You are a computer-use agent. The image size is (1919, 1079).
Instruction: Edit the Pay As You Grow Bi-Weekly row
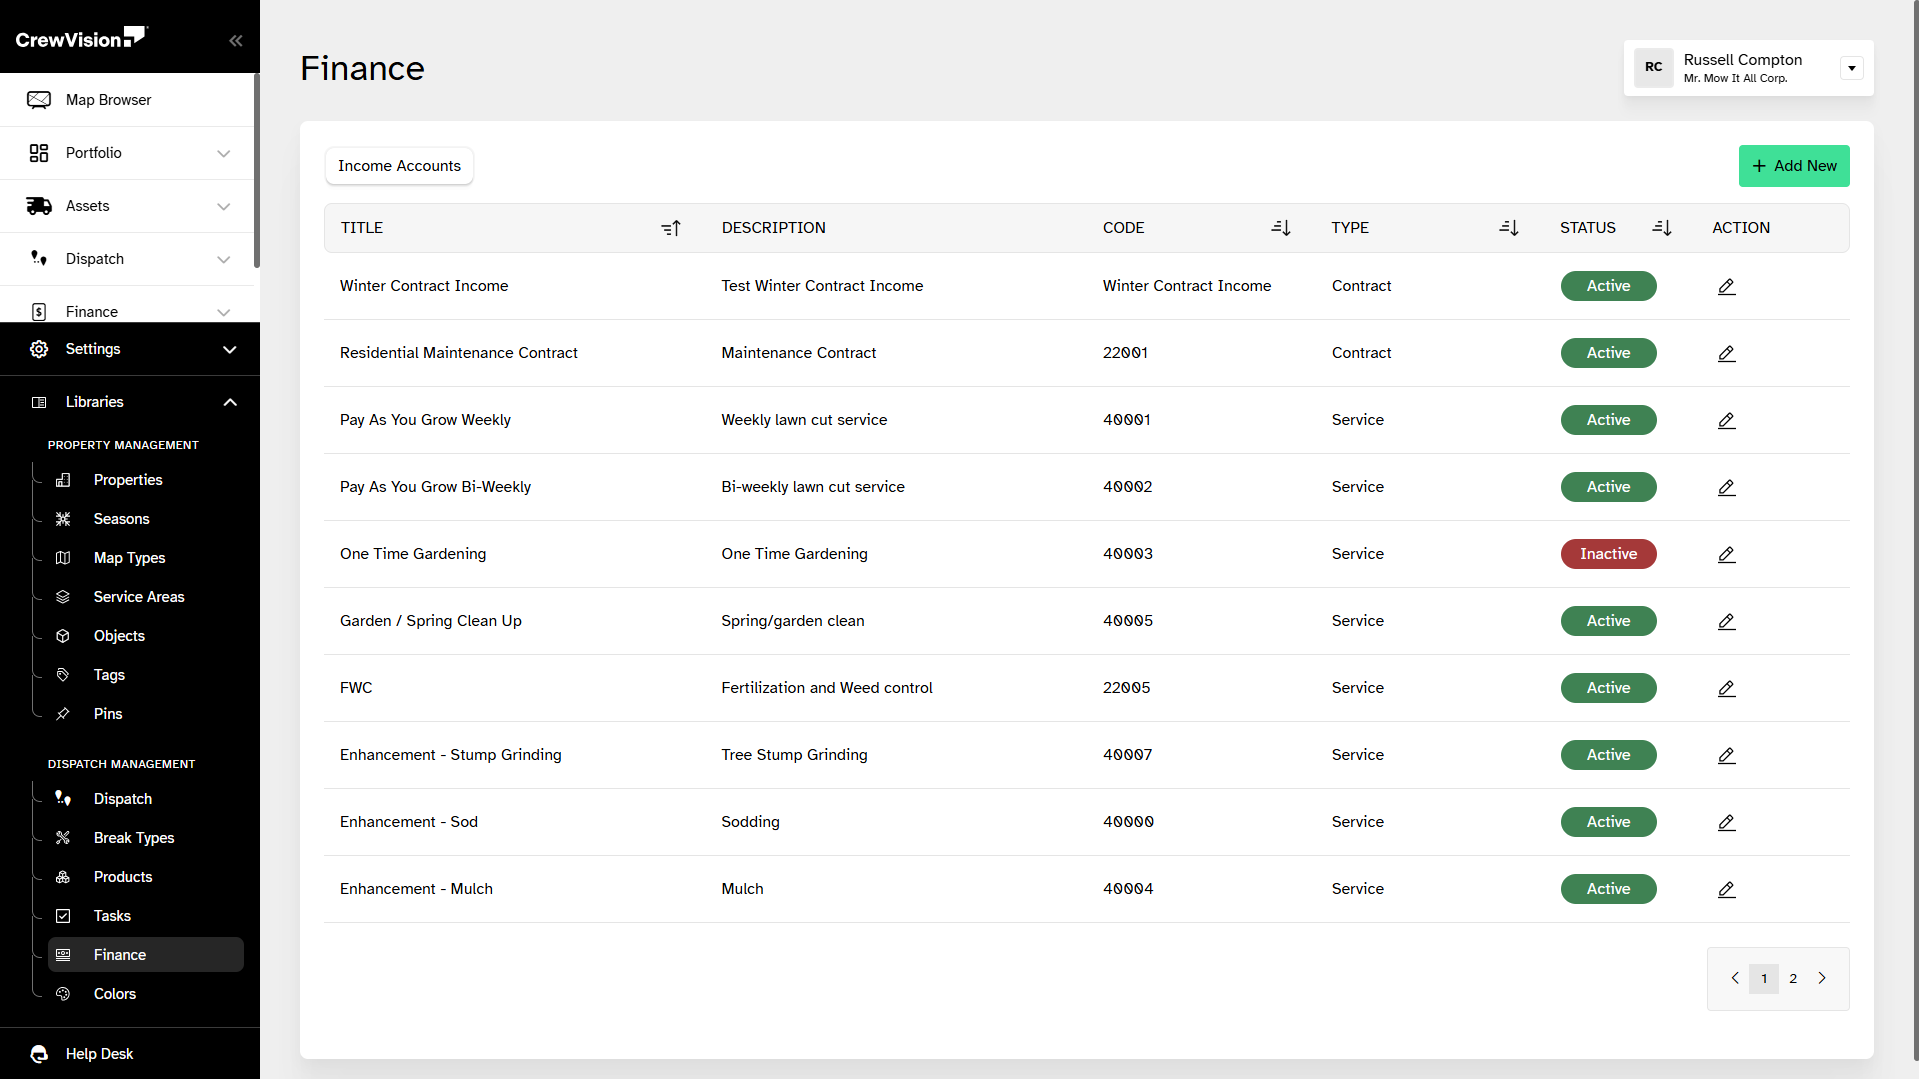point(1726,487)
